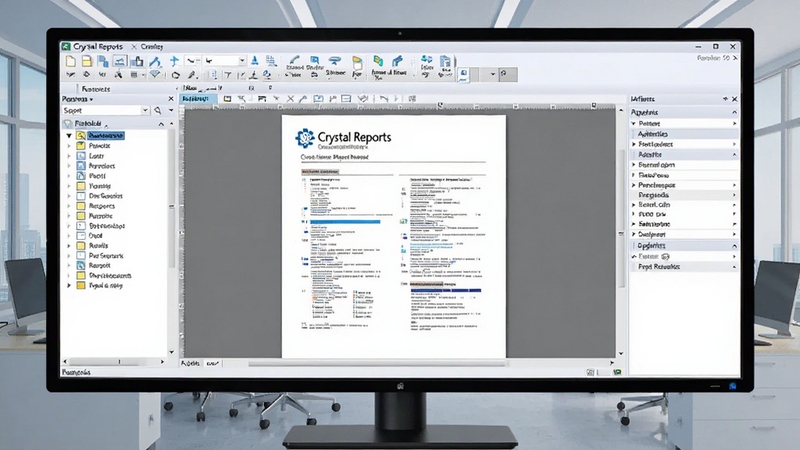800x450 pixels.
Task: Select the highlighted blue tree row in the left panel
Action: pyautogui.click(x=106, y=135)
